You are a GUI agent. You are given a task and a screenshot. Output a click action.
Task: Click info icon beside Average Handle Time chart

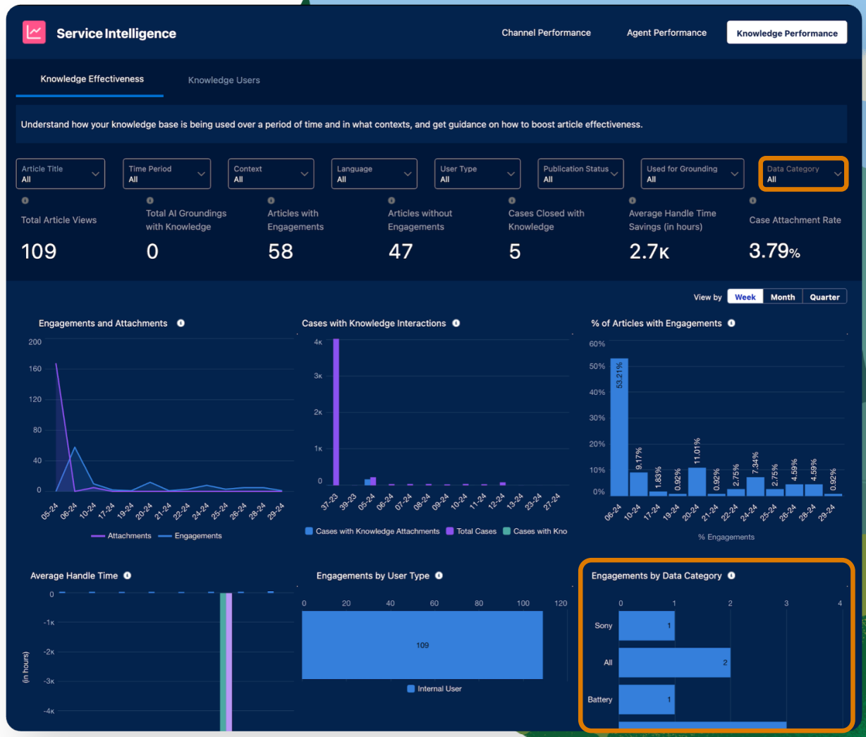pyautogui.click(x=127, y=575)
